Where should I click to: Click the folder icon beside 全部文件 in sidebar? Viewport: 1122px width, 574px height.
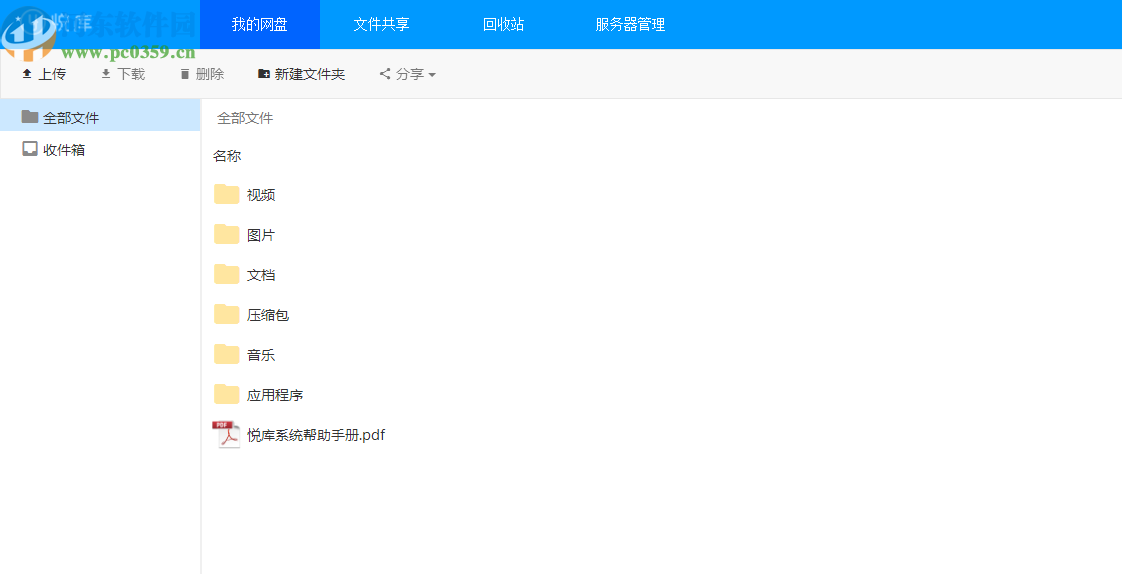pos(29,116)
